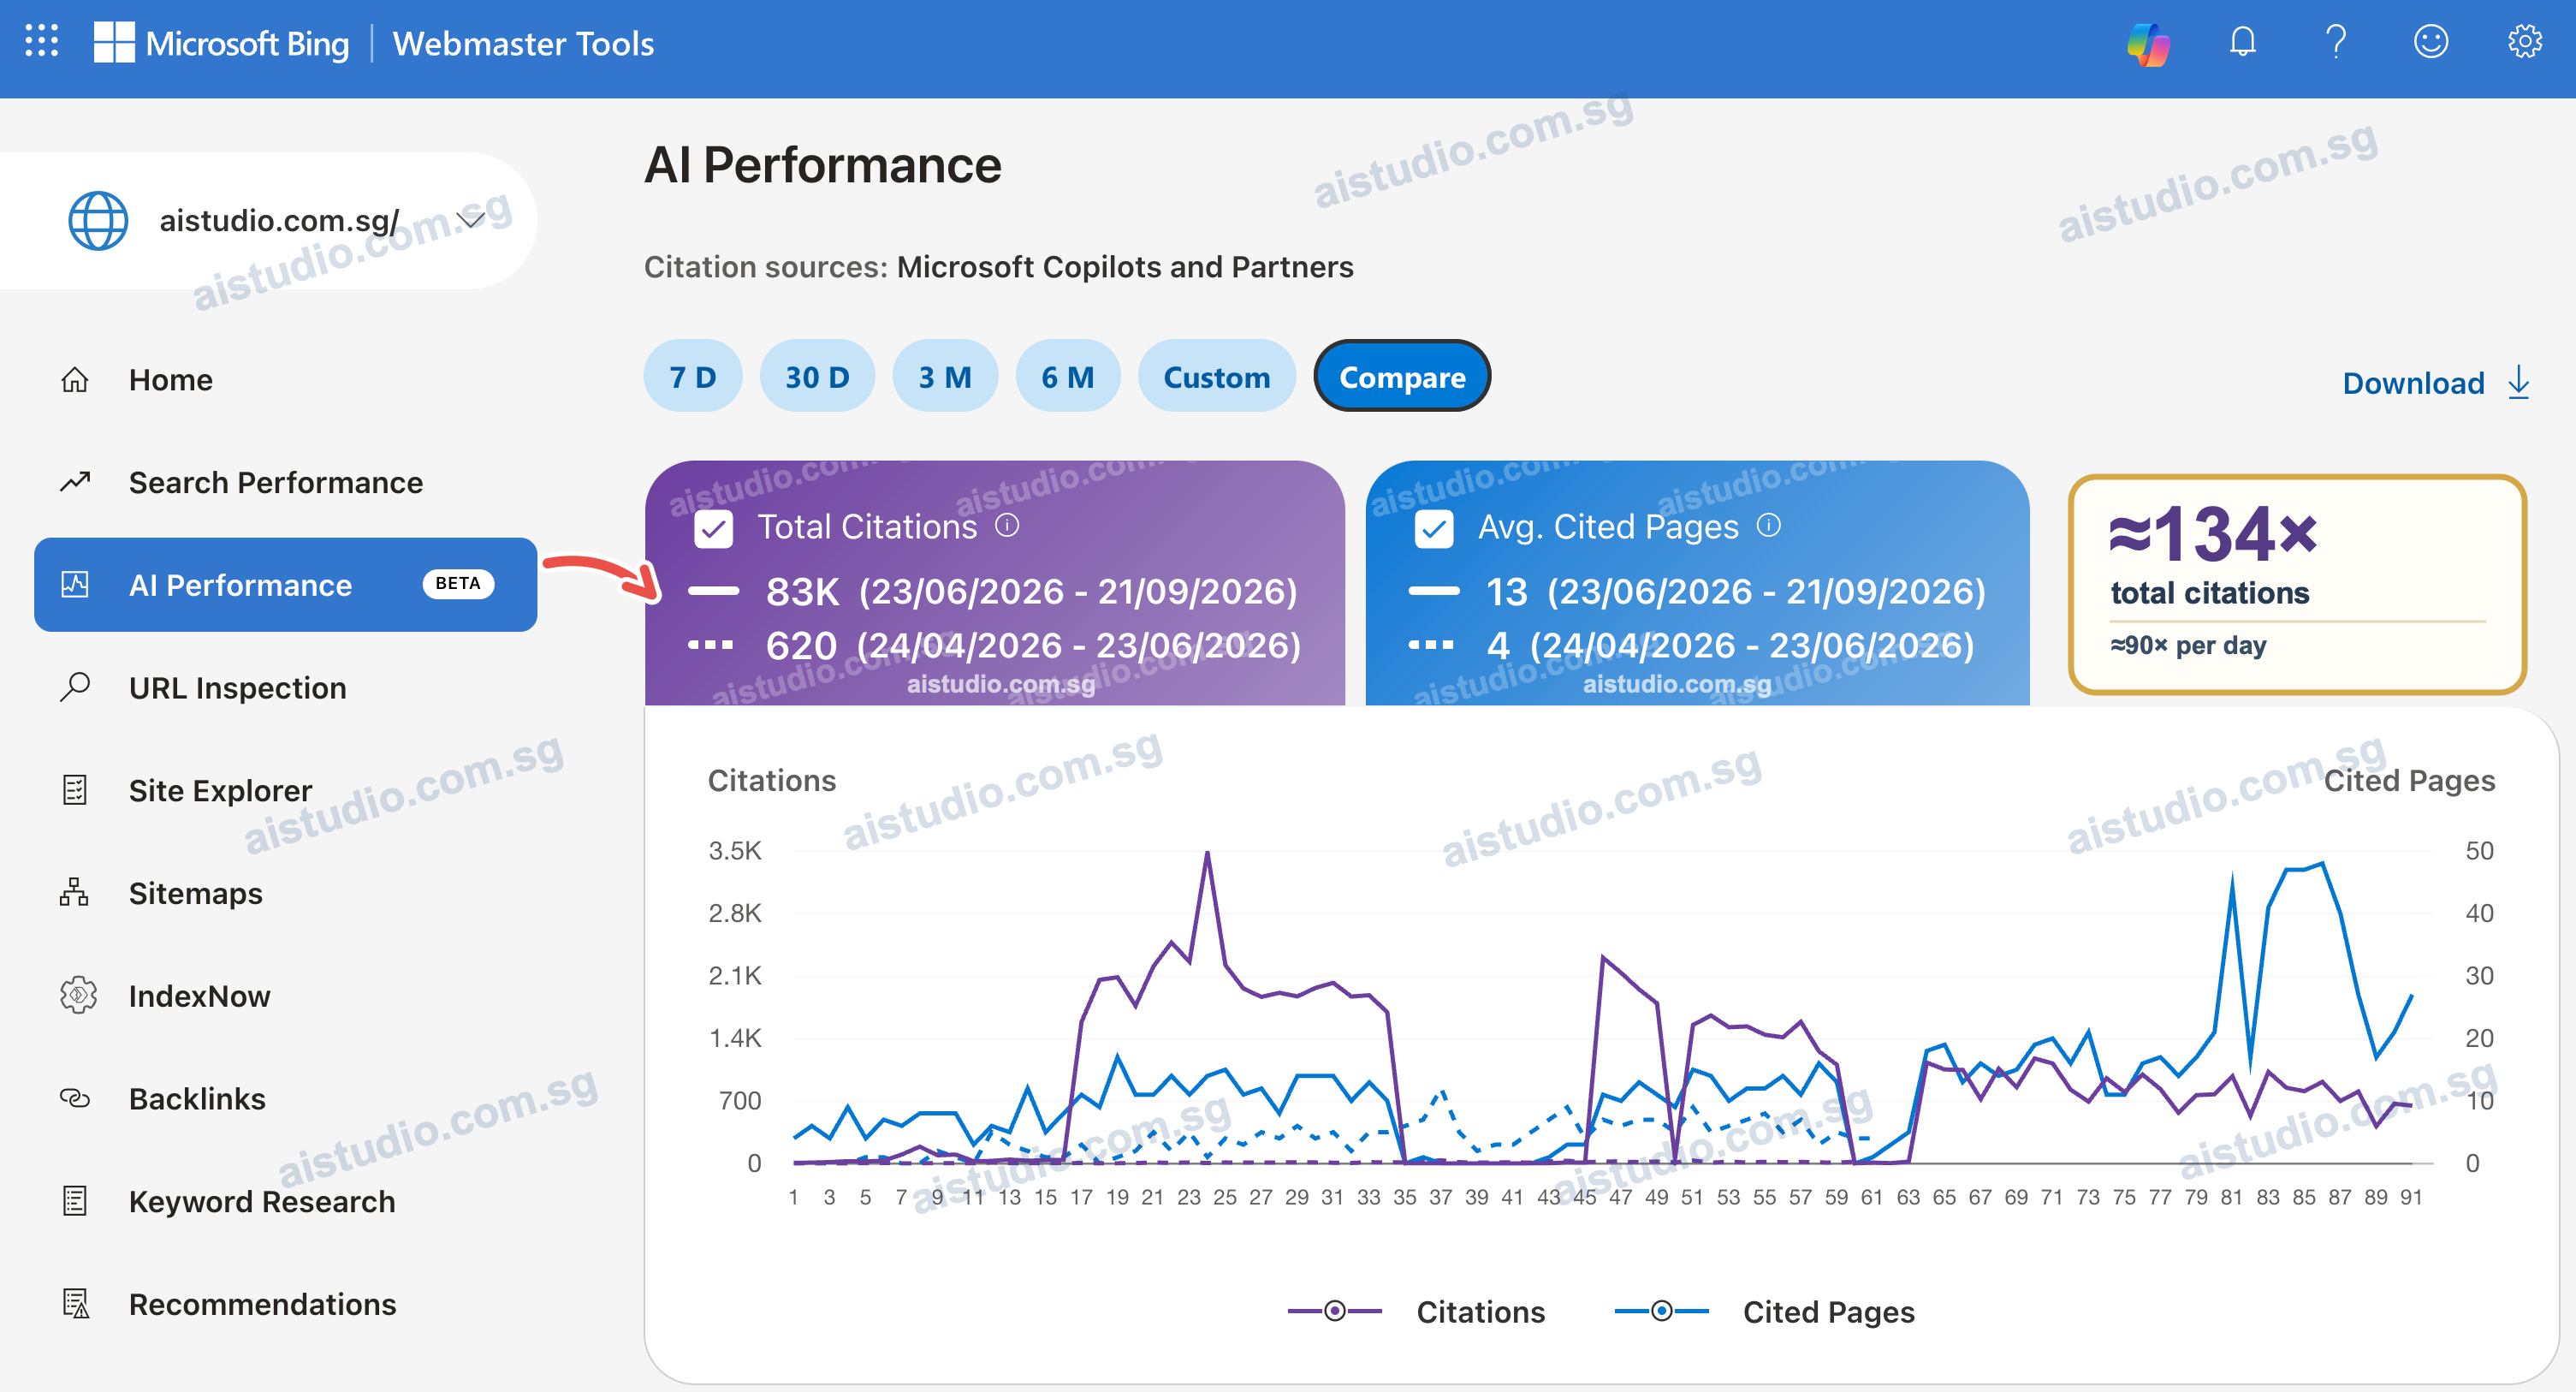This screenshot has height=1392, width=2576.
Task: Click the IndexNow gear icon
Action: [x=77, y=995]
